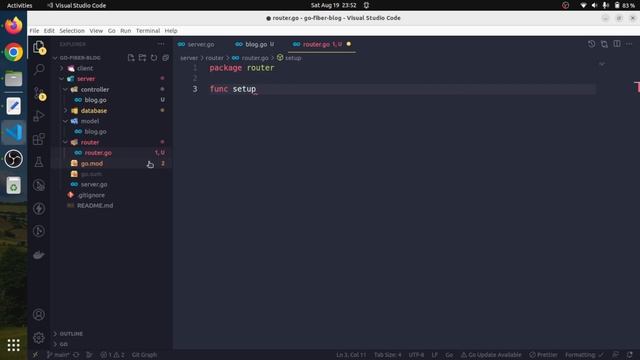This screenshot has width=640, height=360.
Task: Split the editor to the right
Action: coord(617,44)
